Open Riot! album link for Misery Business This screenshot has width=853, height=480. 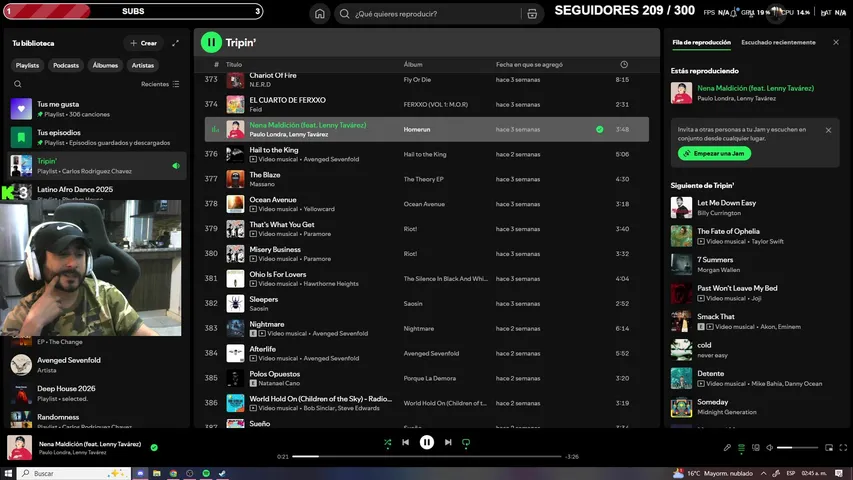point(410,254)
